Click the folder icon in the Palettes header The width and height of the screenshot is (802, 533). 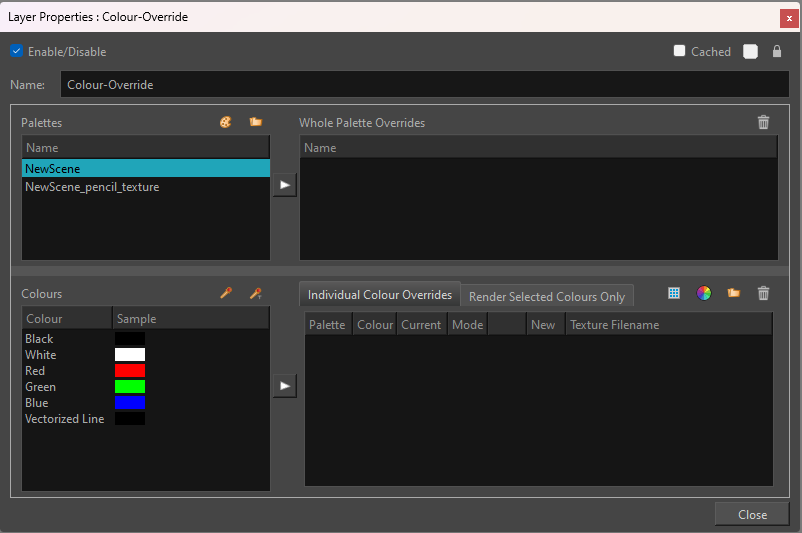point(255,122)
